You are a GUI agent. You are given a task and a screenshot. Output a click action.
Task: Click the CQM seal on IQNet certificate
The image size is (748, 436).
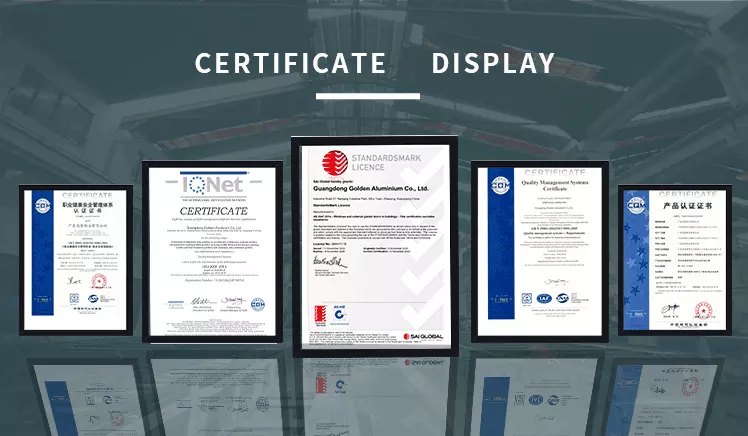click(x=258, y=304)
